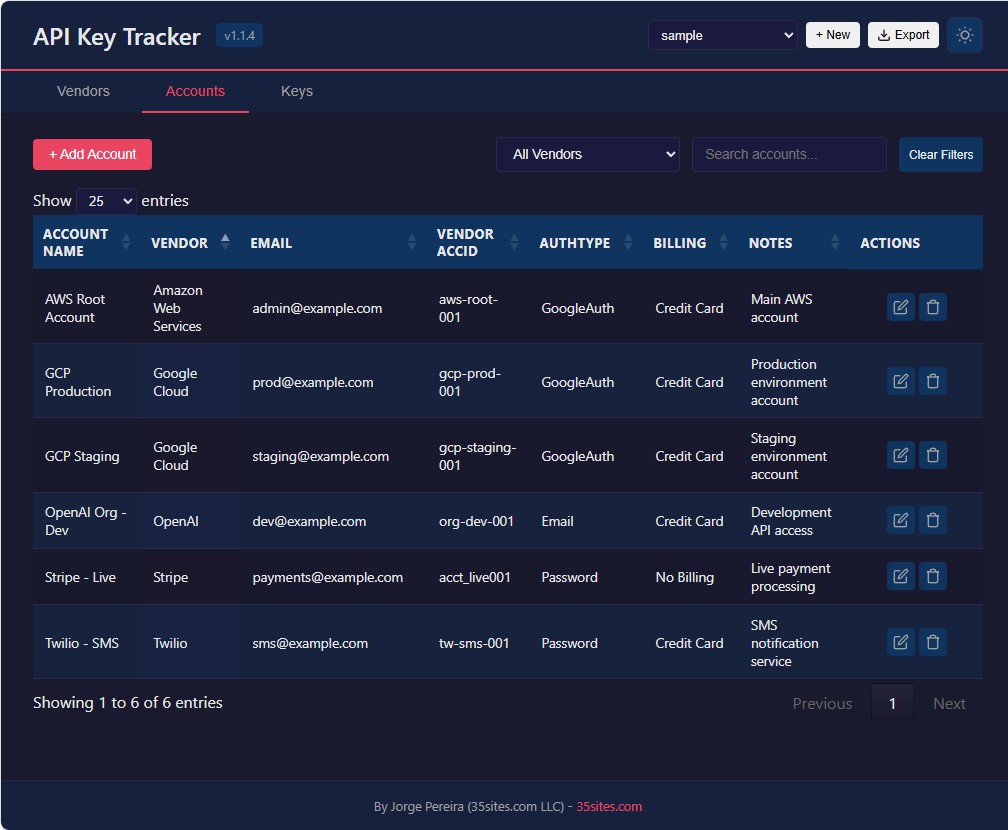Click the org-dev-001 vendor ID cell
1008x830 pixels.
(x=476, y=521)
